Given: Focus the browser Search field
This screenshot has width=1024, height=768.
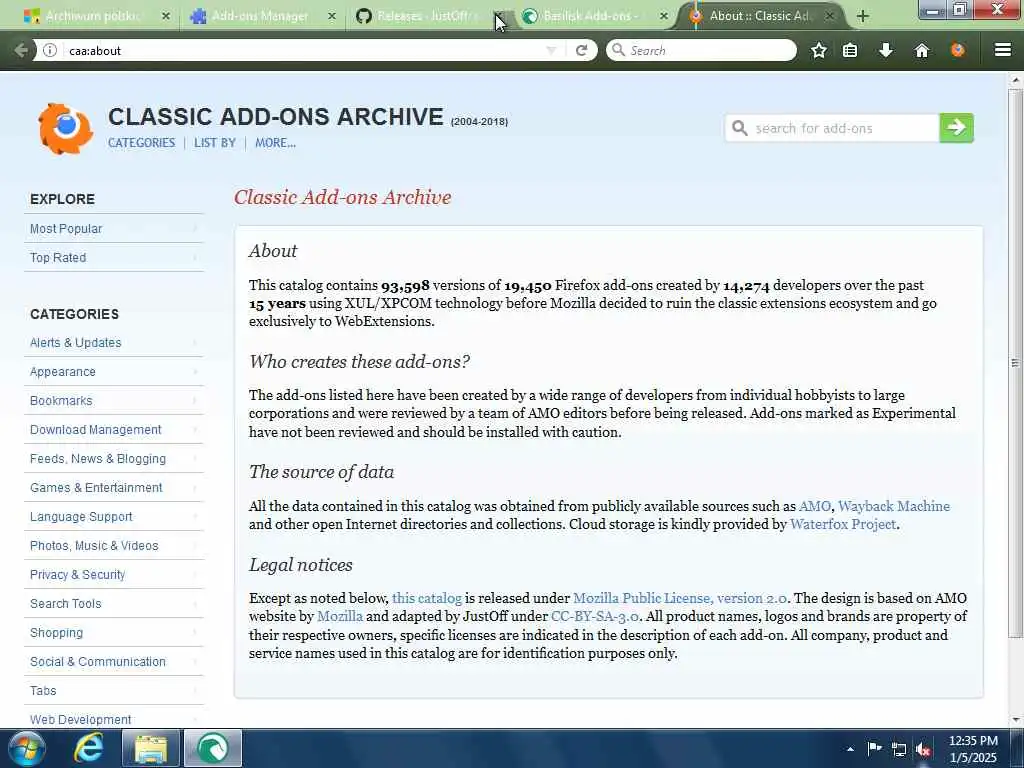Looking at the screenshot, I should pyautogui.click(x=701, y=50).
